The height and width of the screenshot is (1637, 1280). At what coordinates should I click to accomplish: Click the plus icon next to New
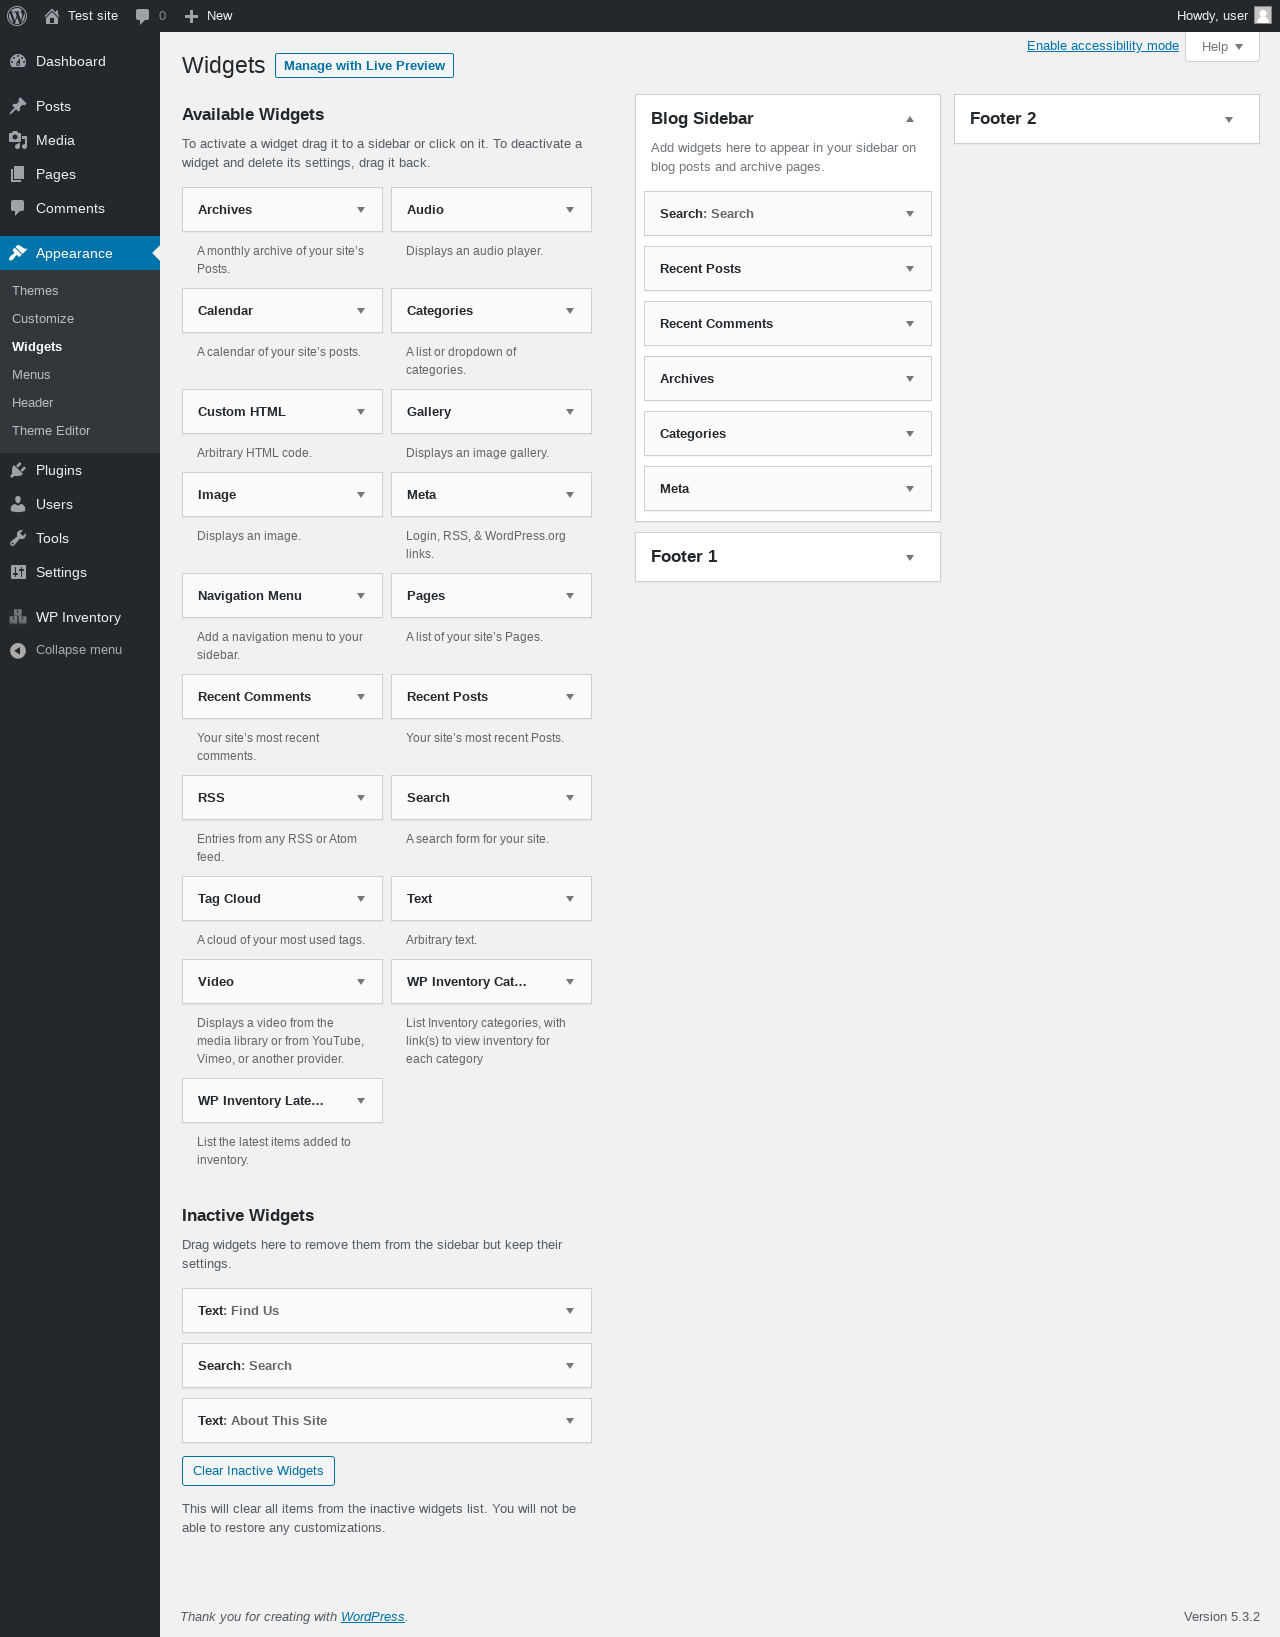[x=191, y=16]
